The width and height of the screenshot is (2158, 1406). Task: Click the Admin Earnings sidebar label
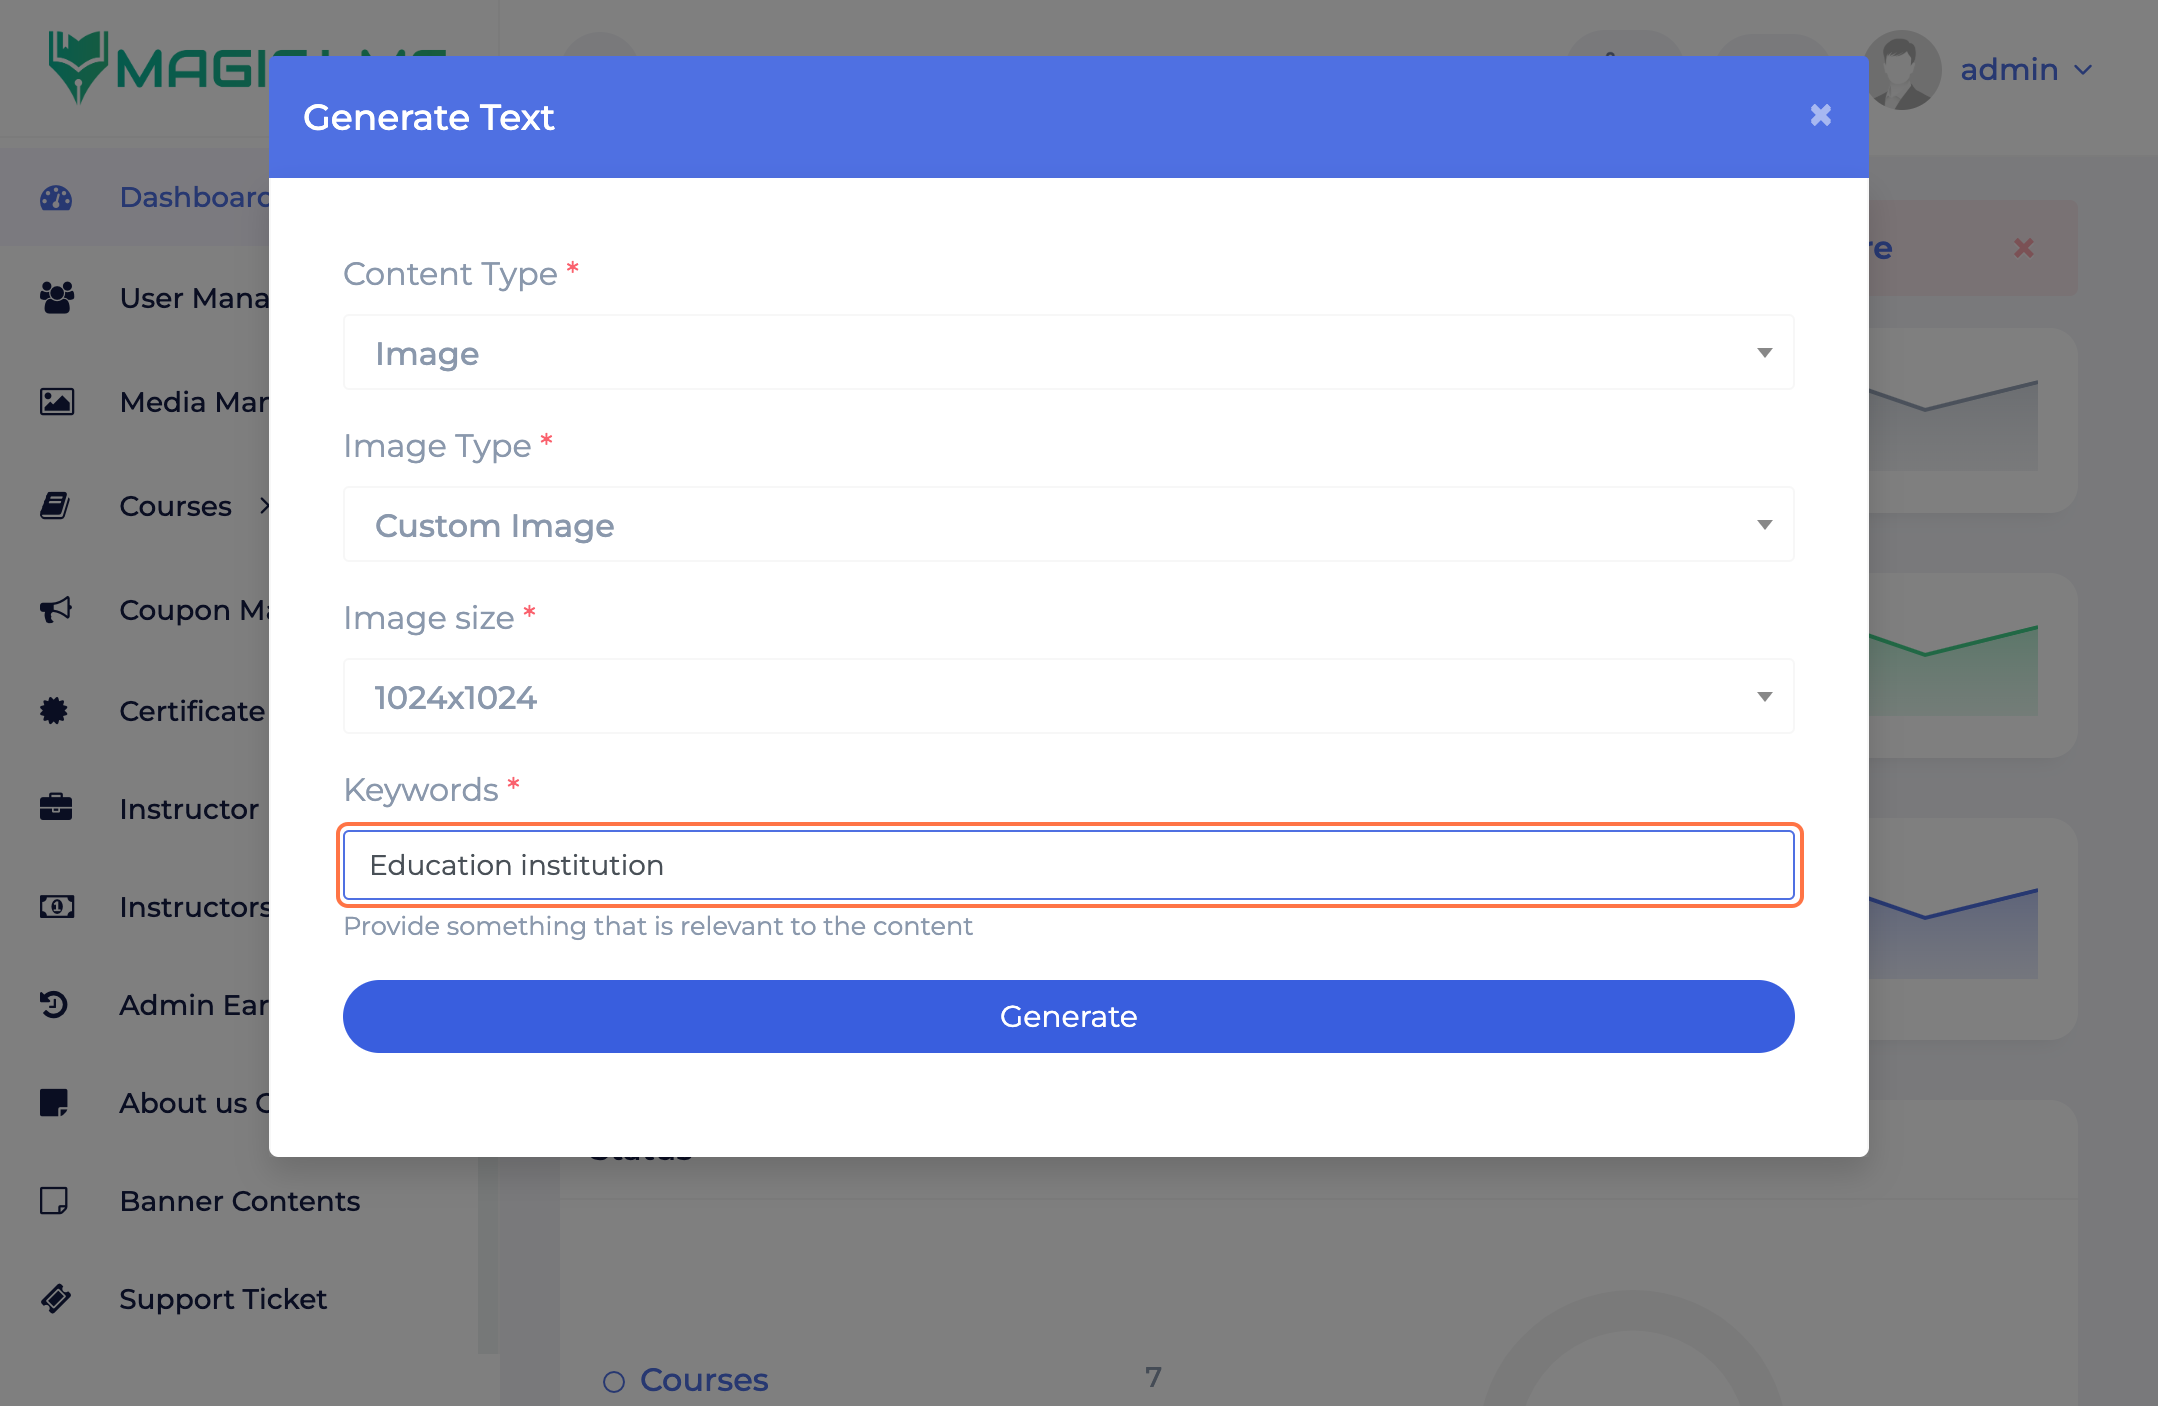[195, 1005]
